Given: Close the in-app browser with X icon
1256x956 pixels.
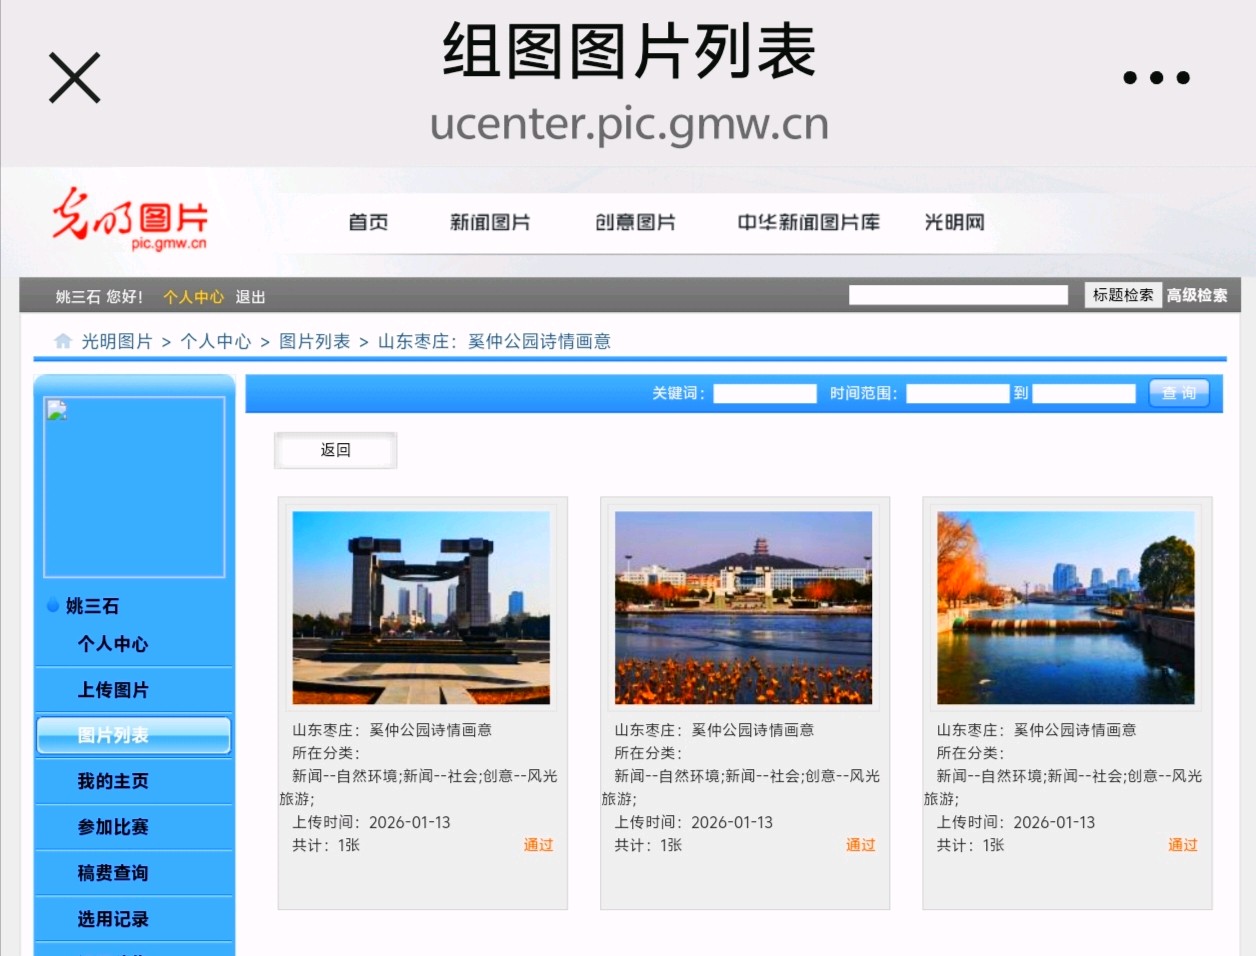Looking at the screenshot, I should pos(75,78).
